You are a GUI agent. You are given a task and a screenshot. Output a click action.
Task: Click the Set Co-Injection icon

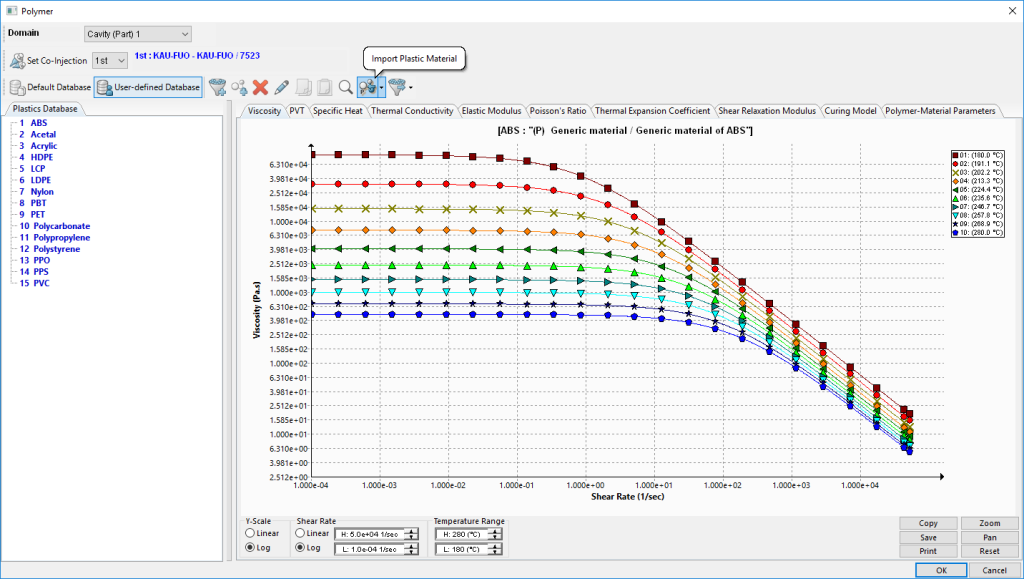[x=17, y=60]
